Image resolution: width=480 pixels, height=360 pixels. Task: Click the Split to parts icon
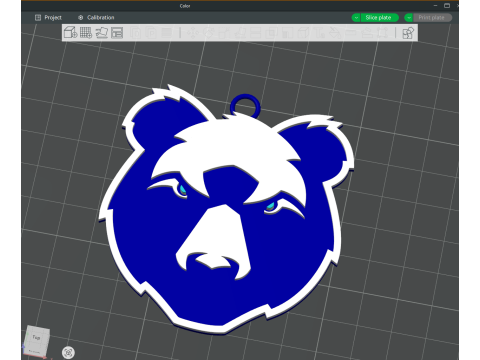coord(152,33)
